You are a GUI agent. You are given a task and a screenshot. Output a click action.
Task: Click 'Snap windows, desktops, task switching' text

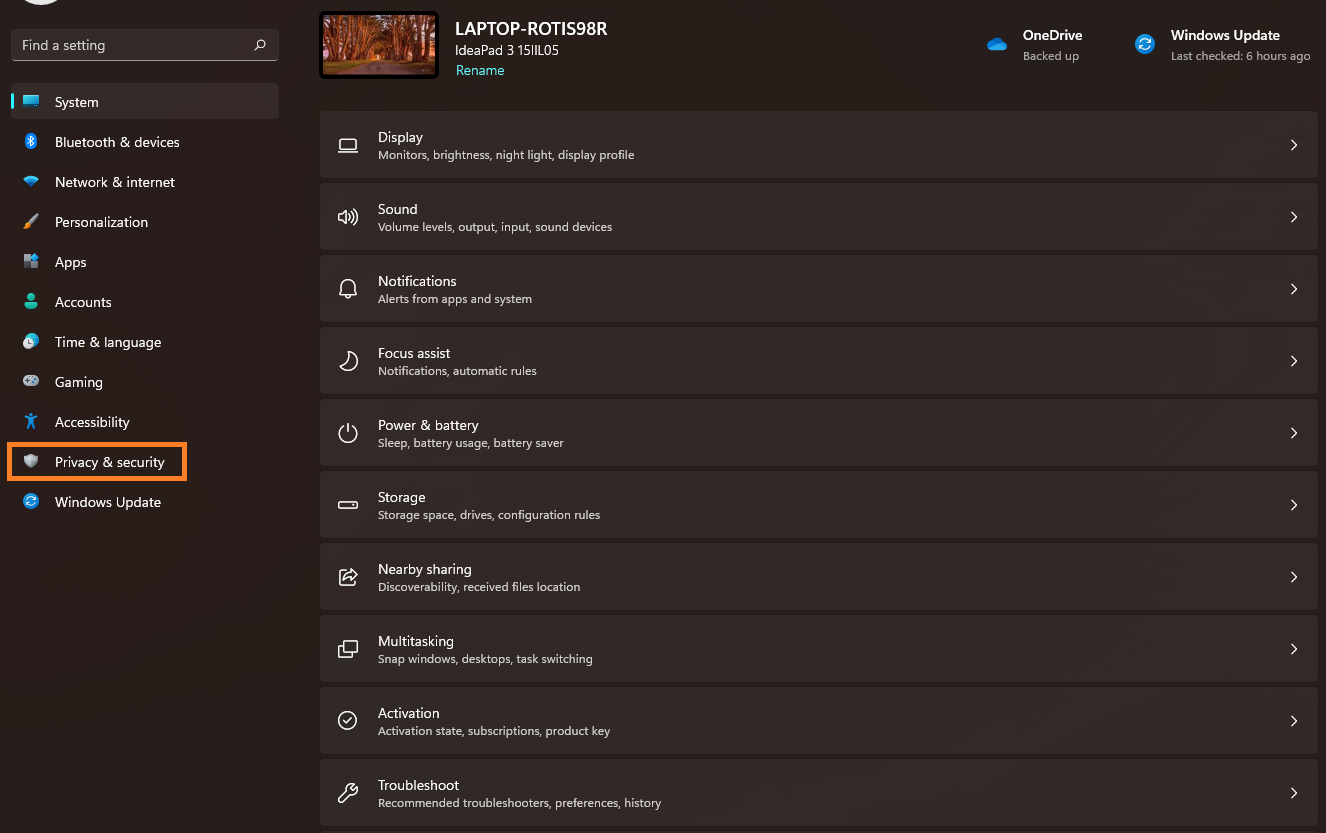485,659
